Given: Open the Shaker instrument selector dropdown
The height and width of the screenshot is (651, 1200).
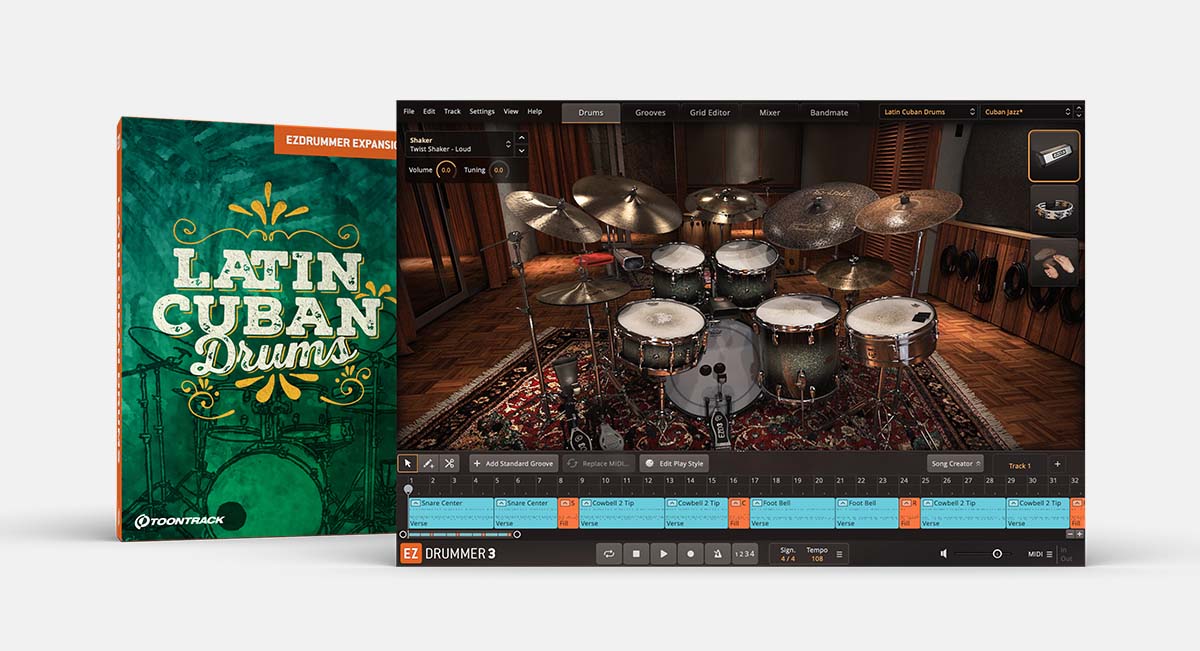Looking at the screenshot, I should 460,144.
